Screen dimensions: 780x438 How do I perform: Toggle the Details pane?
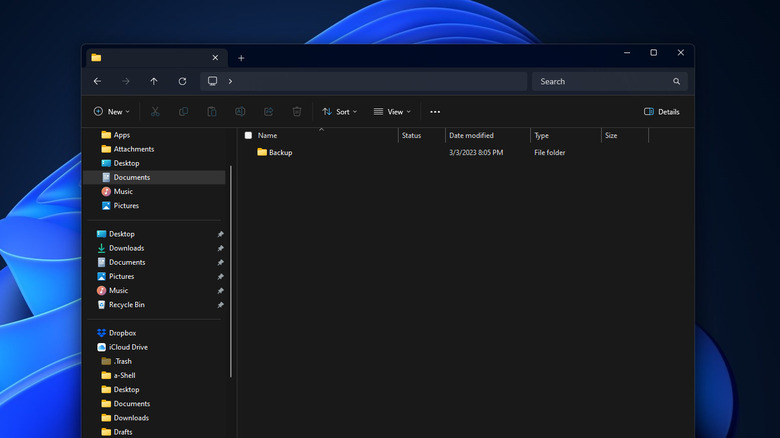click(662, 112)
